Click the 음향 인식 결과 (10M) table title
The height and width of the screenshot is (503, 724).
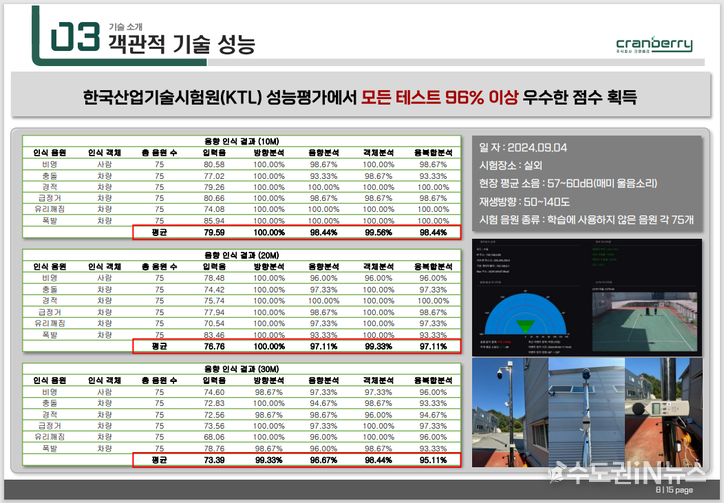point(242,141)
